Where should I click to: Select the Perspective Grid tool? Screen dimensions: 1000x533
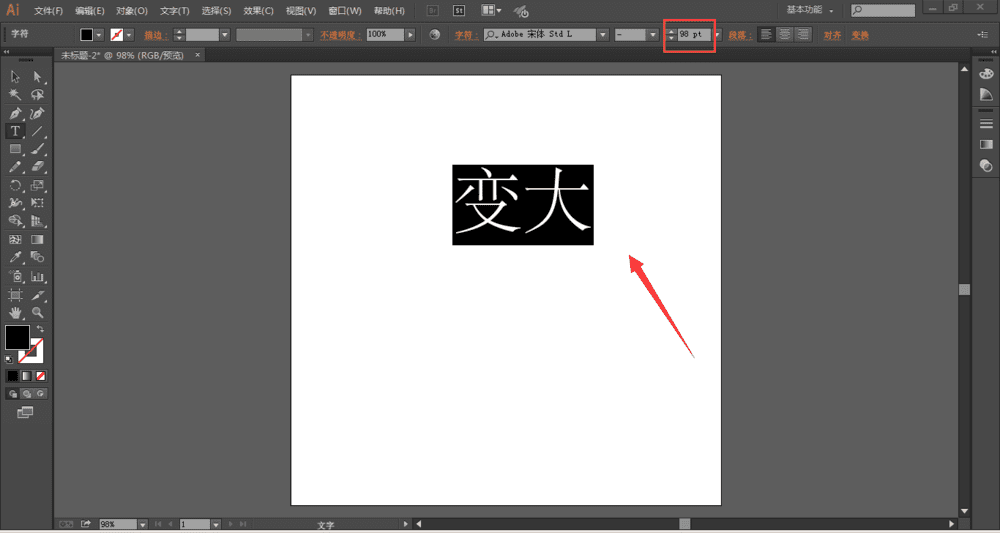38,221
